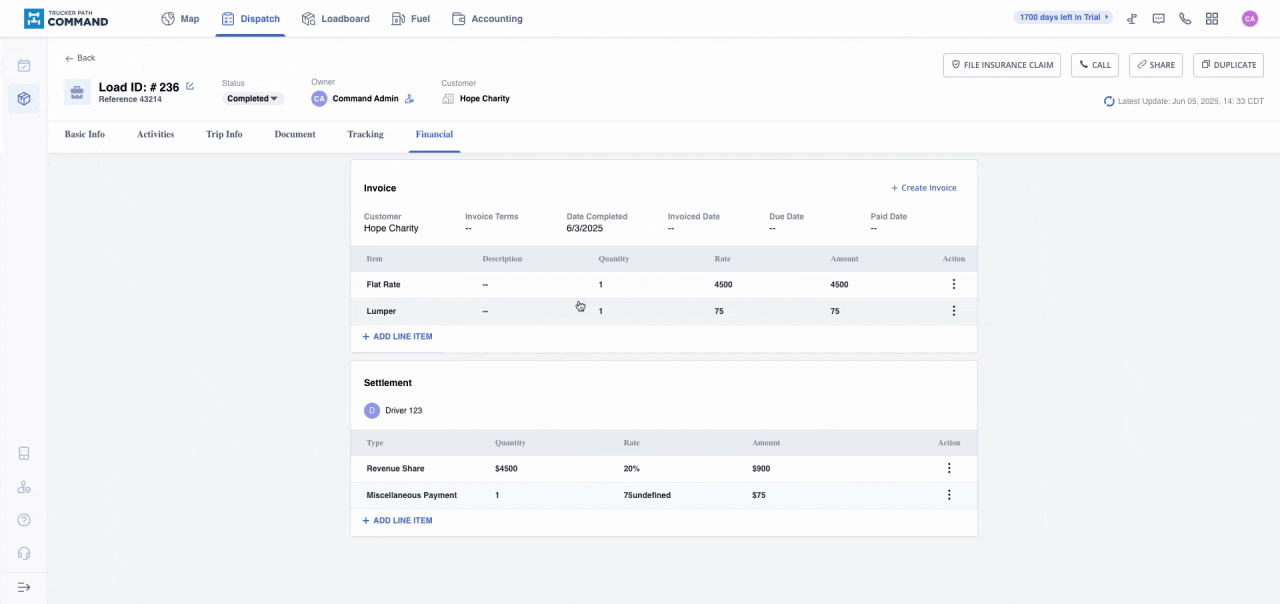Select the loads box icon in sidebar
This screenshot has width=1280, height=604.
(24, 98)
